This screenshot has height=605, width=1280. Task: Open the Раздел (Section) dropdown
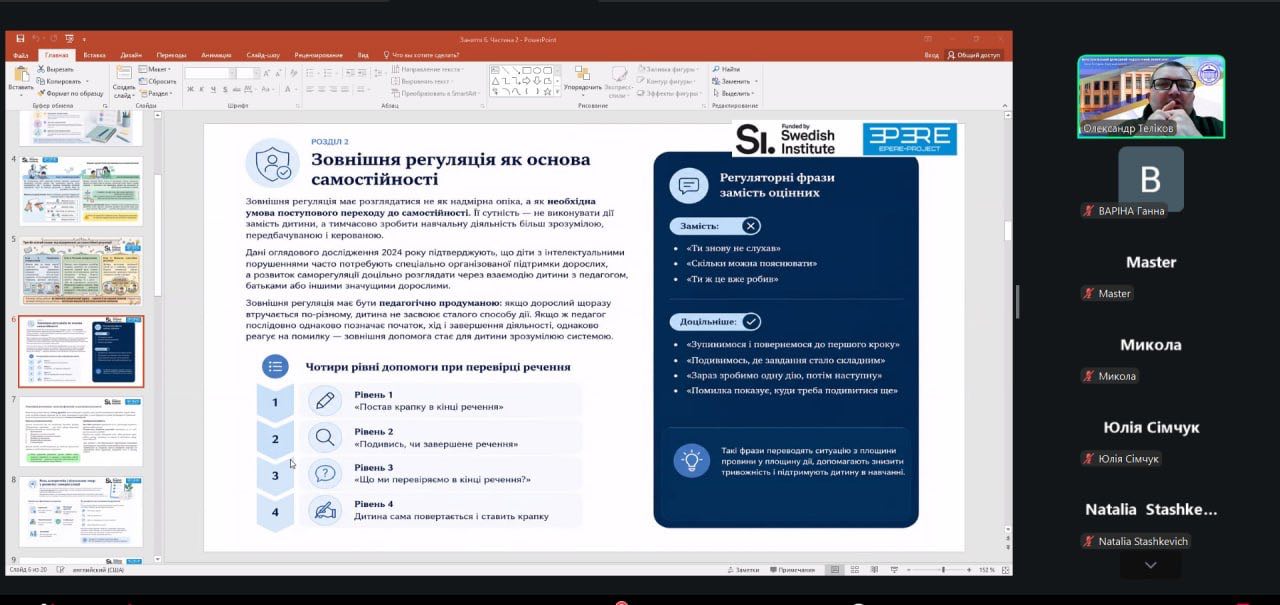(x=156, y=93)
